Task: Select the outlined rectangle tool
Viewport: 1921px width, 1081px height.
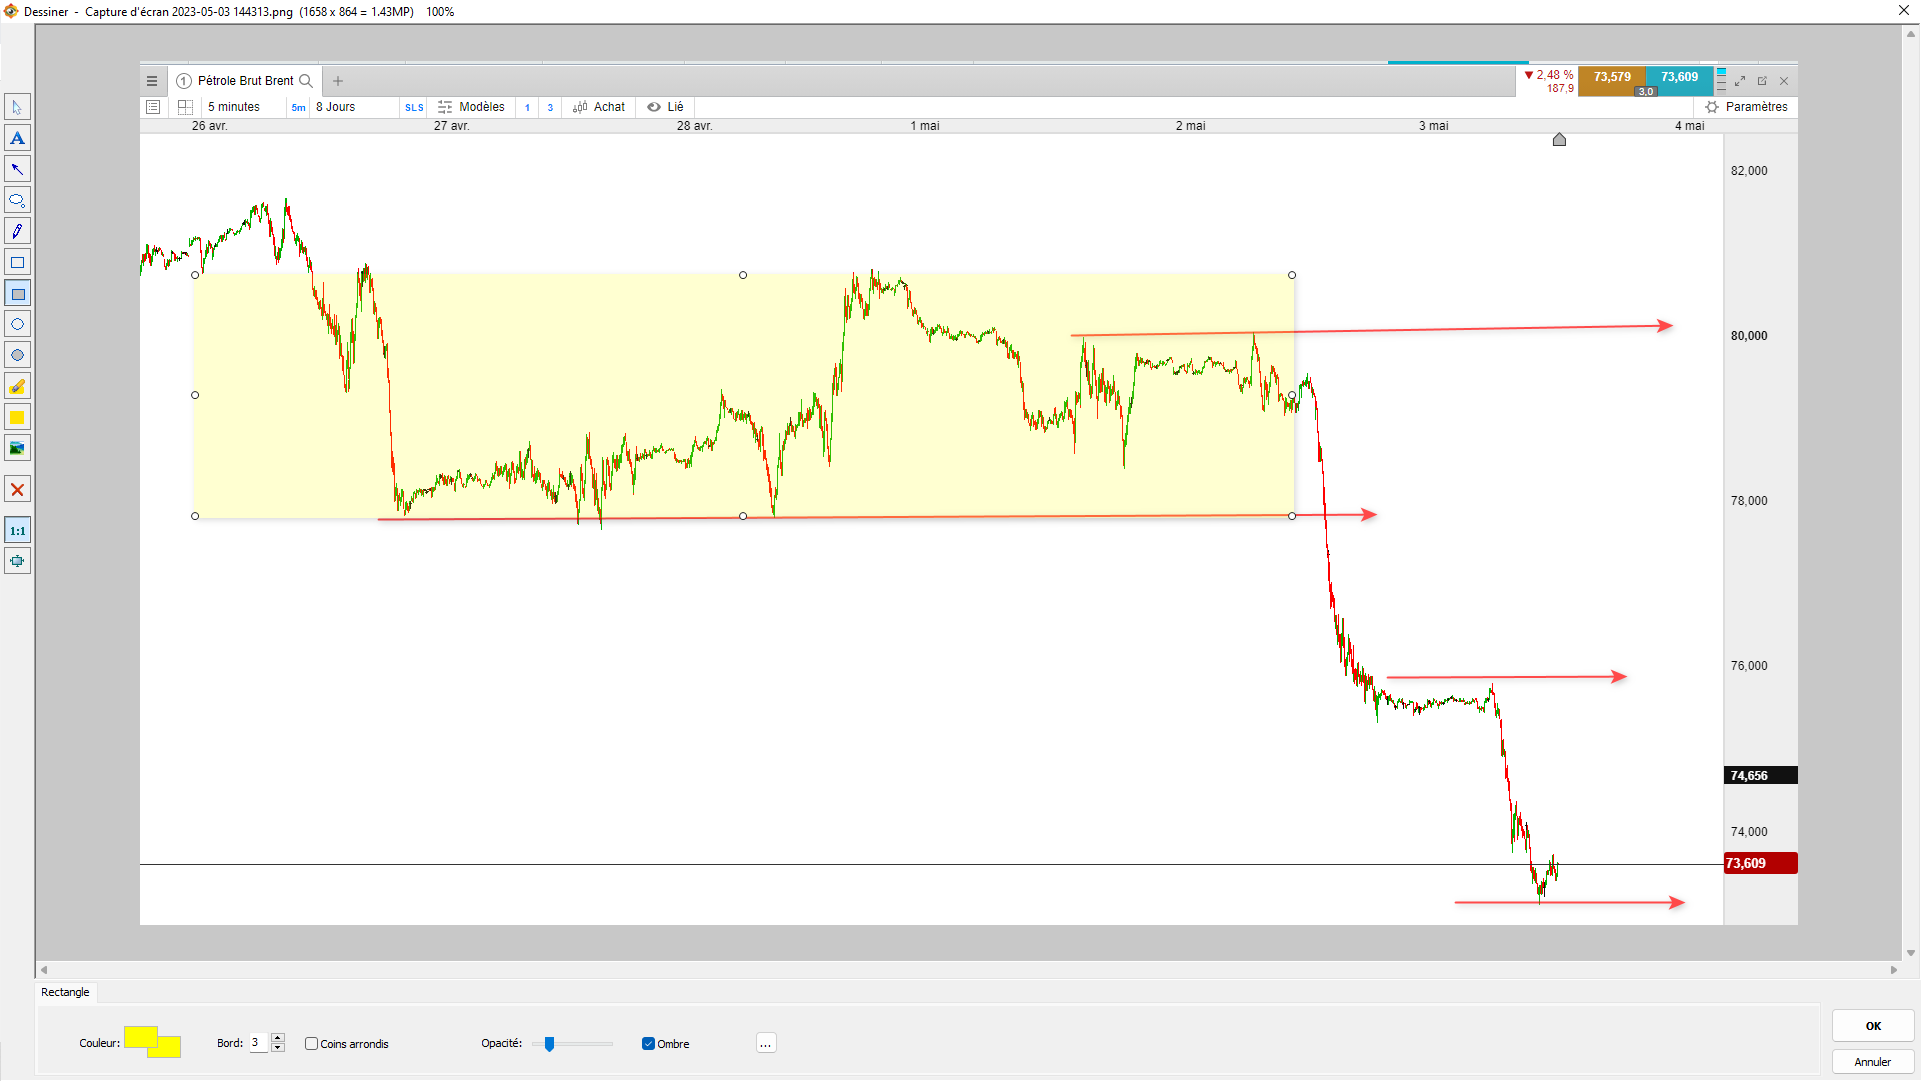Action: click(17, 262)
